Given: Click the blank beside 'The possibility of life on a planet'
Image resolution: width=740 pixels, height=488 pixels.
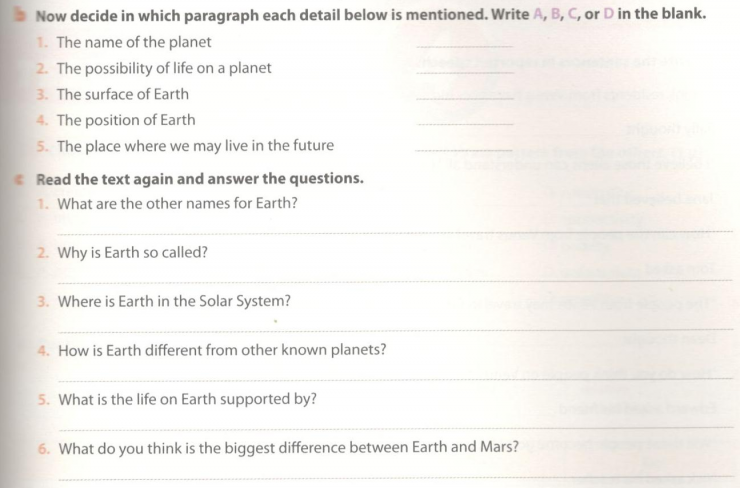Looking at the screenshot, I should [465, 72].
